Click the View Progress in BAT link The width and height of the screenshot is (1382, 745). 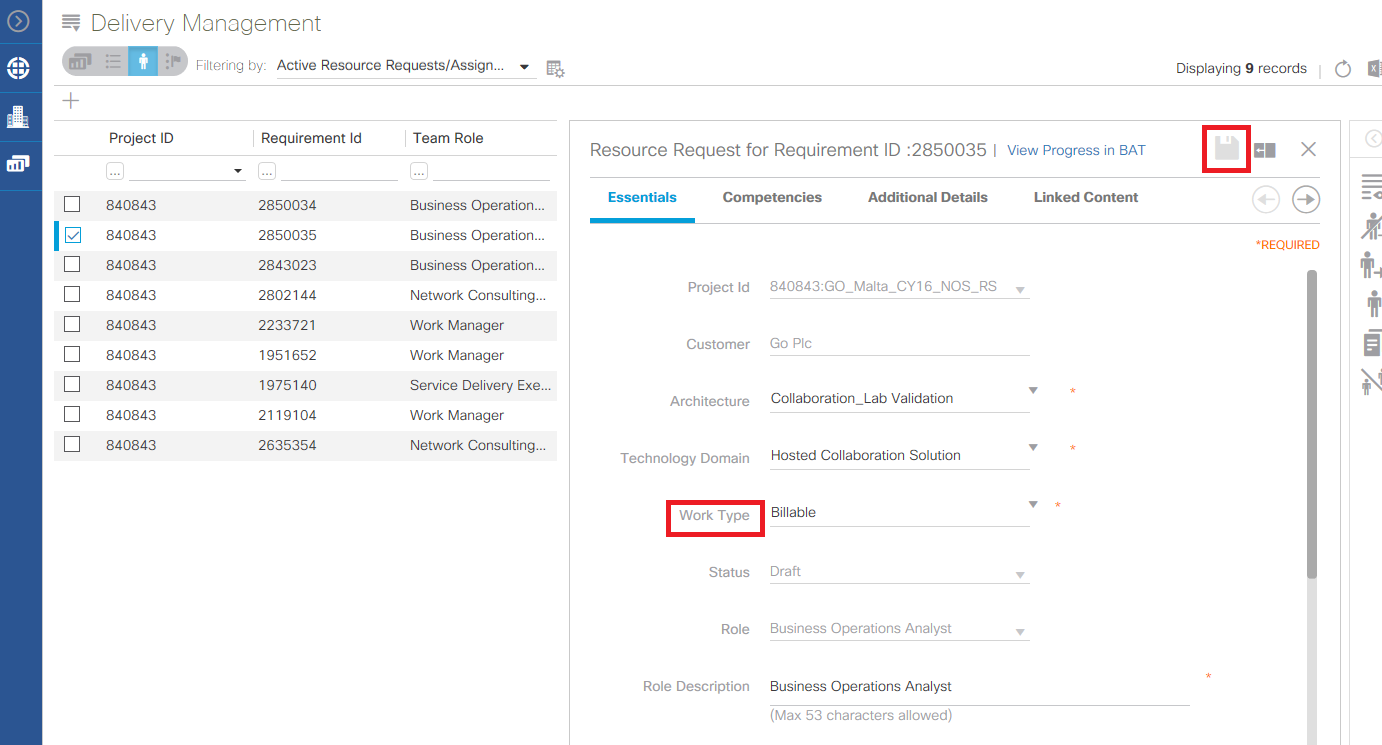click(x=1076, y=150)
